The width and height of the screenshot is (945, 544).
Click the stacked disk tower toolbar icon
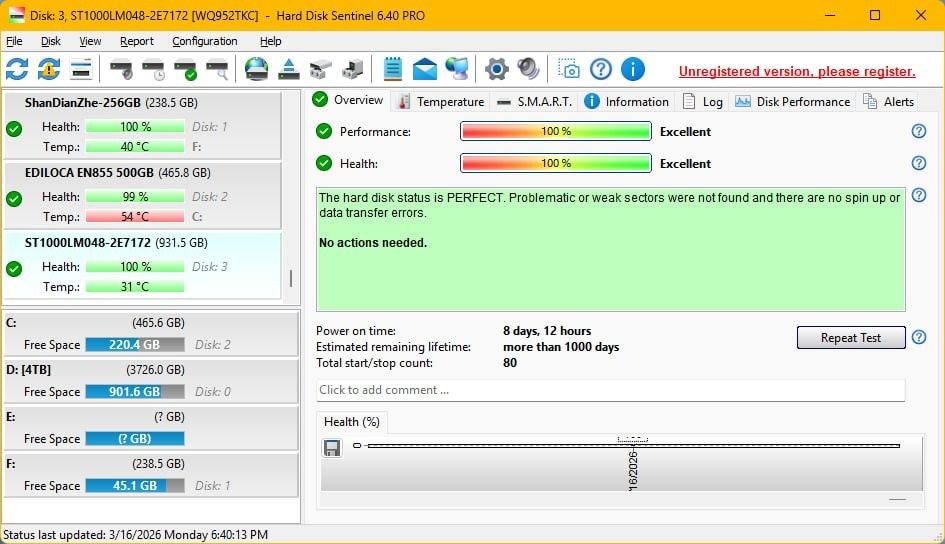click(x=353, y=69)
